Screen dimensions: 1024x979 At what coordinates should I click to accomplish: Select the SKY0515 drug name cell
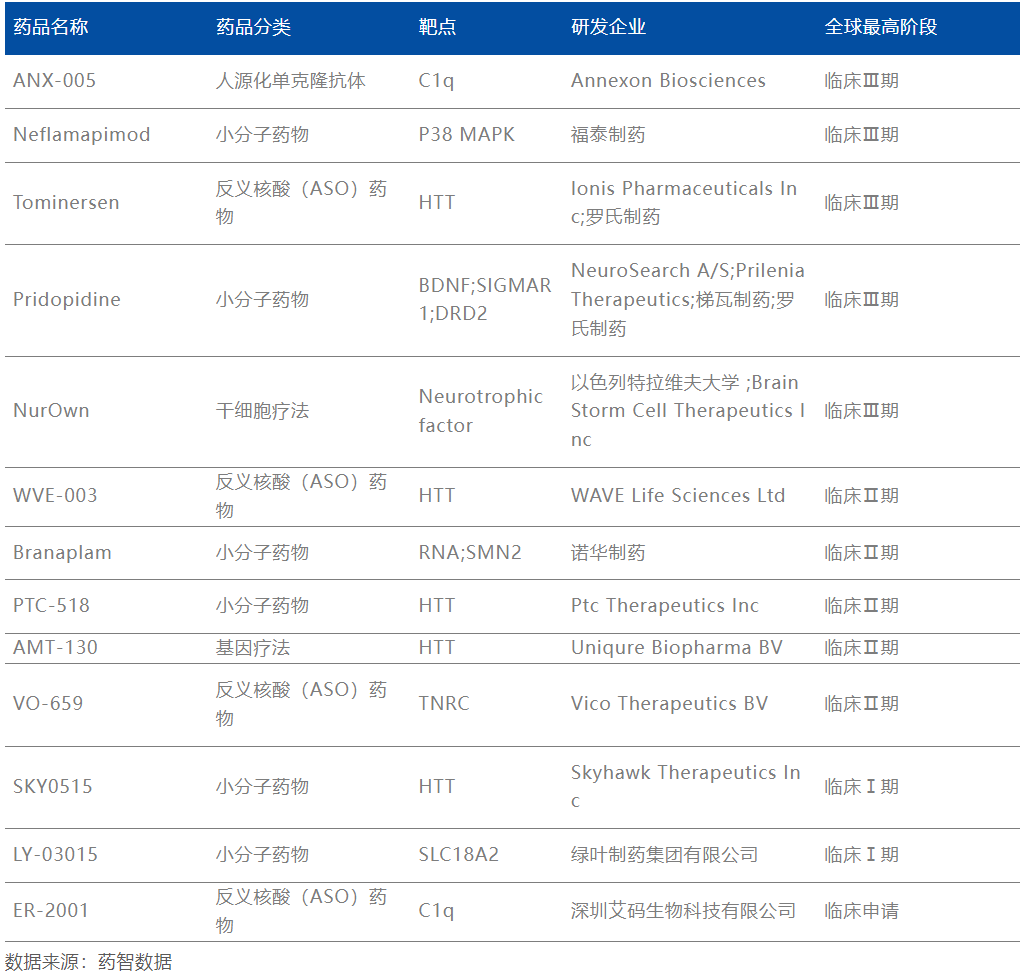click(x=52, y=786)
